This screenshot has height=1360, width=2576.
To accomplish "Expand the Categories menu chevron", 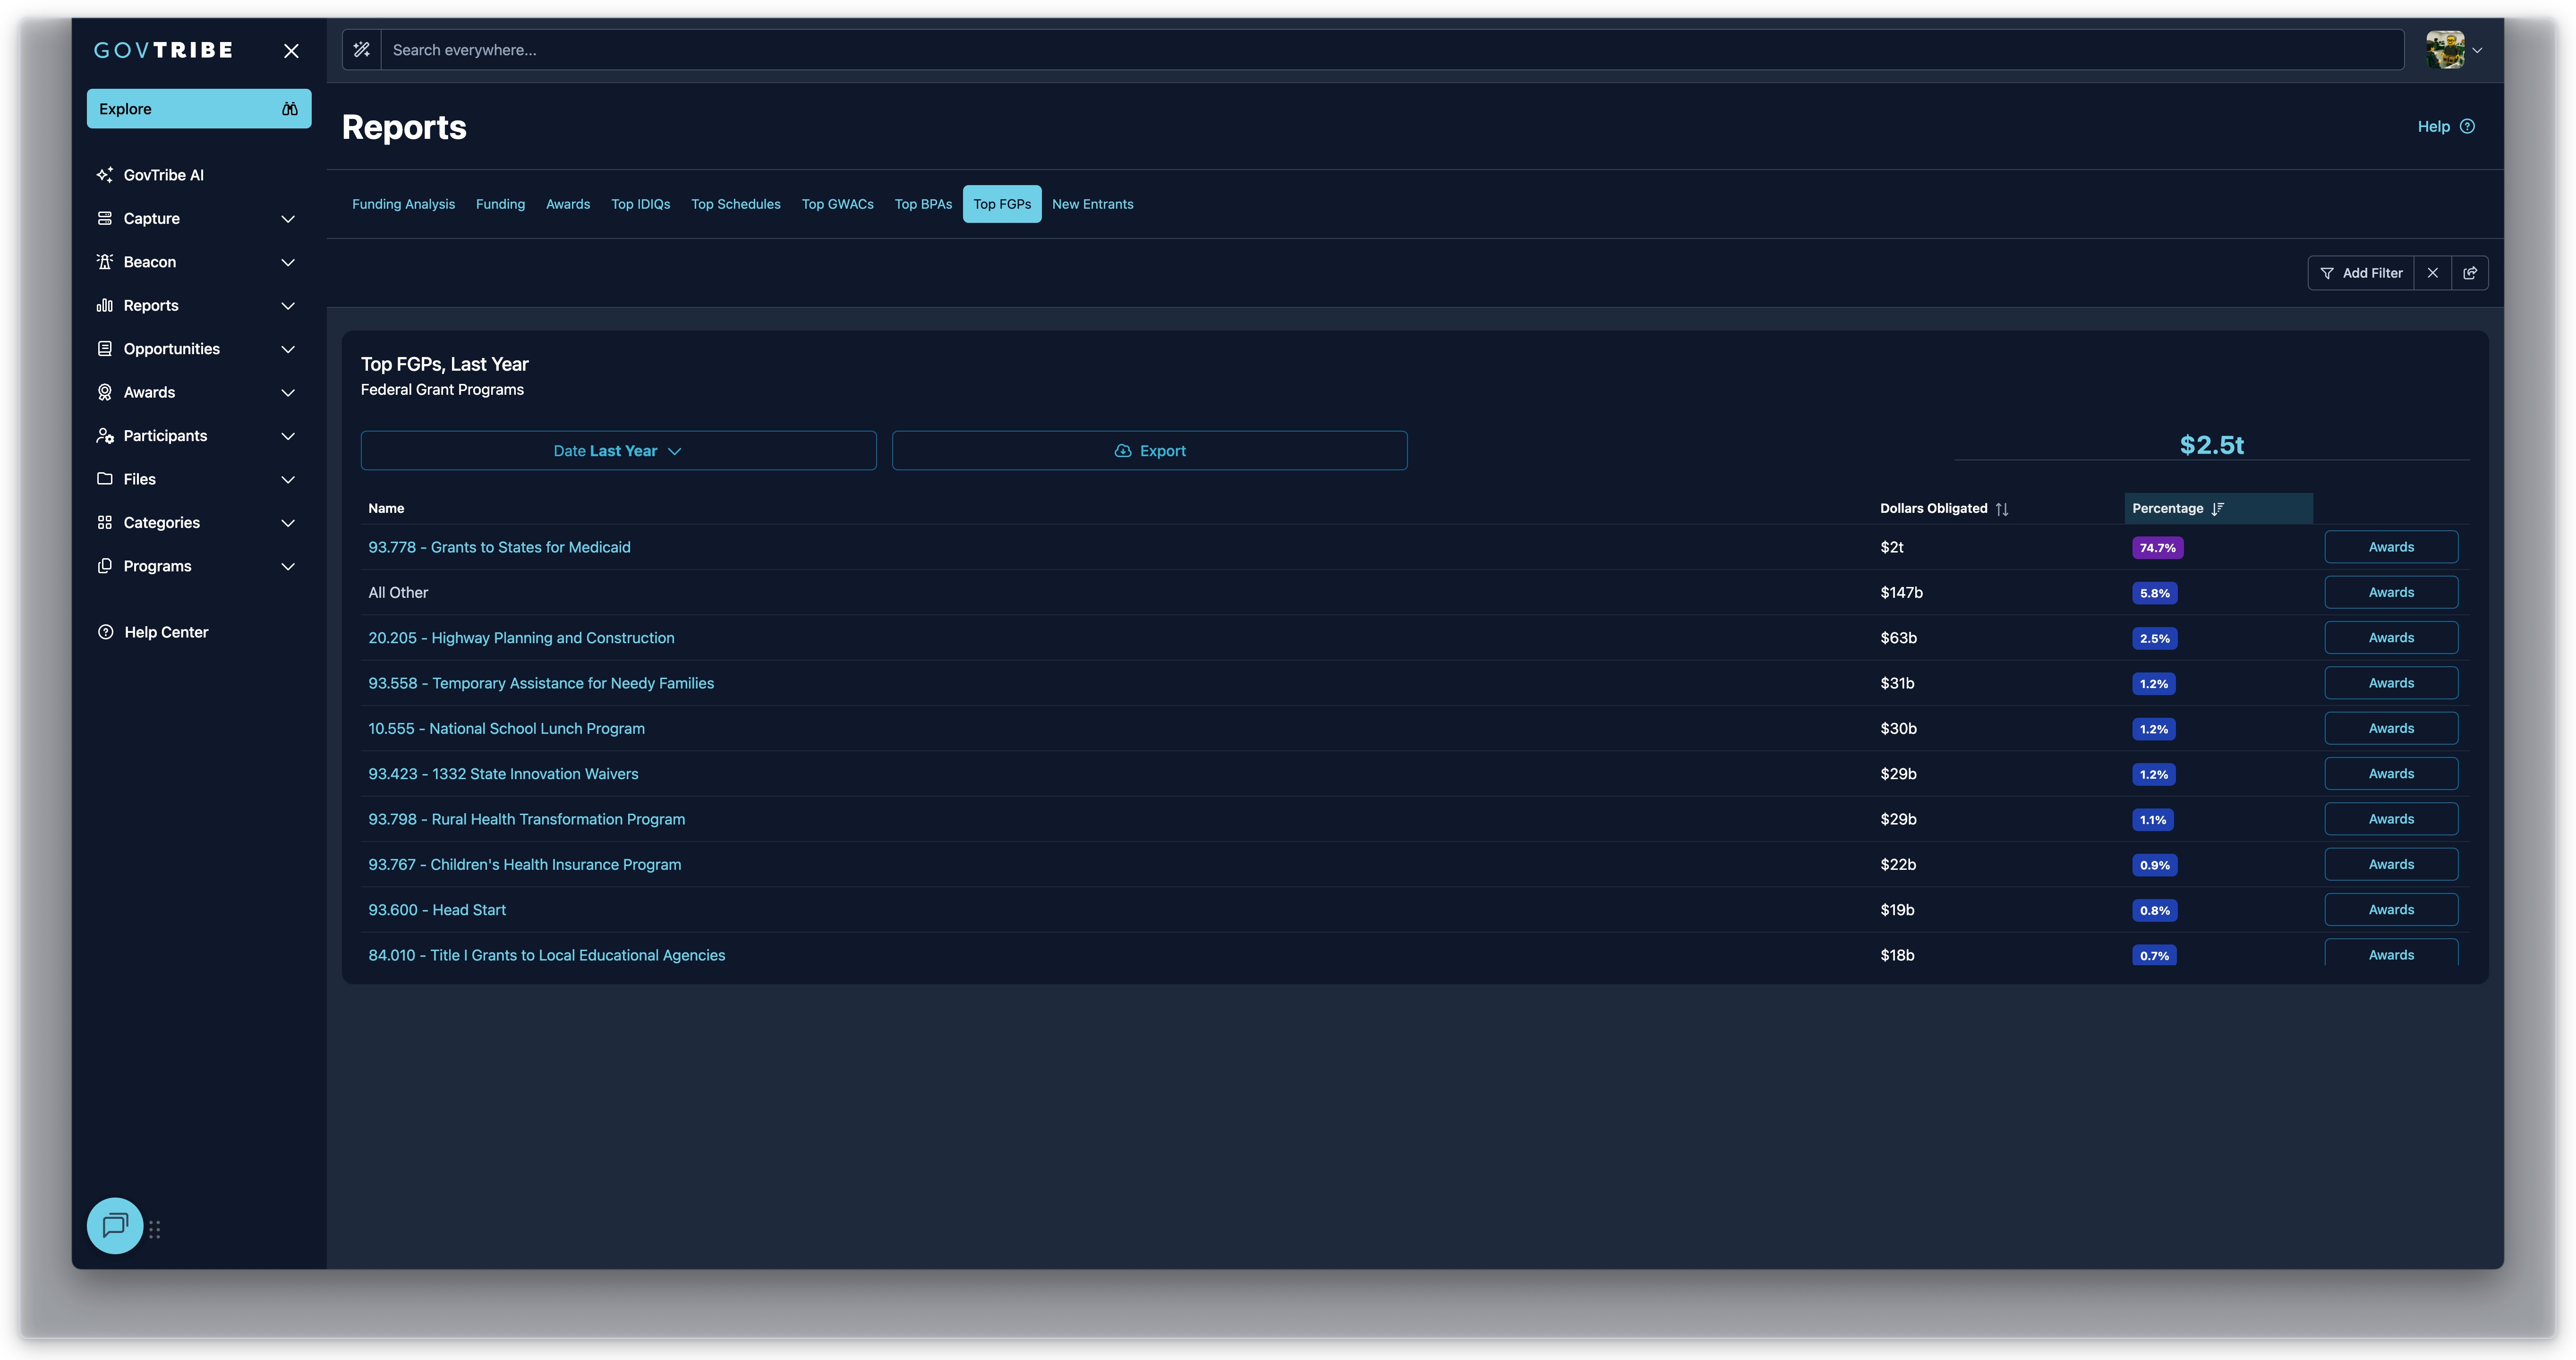I will click(x=288, y=523).
